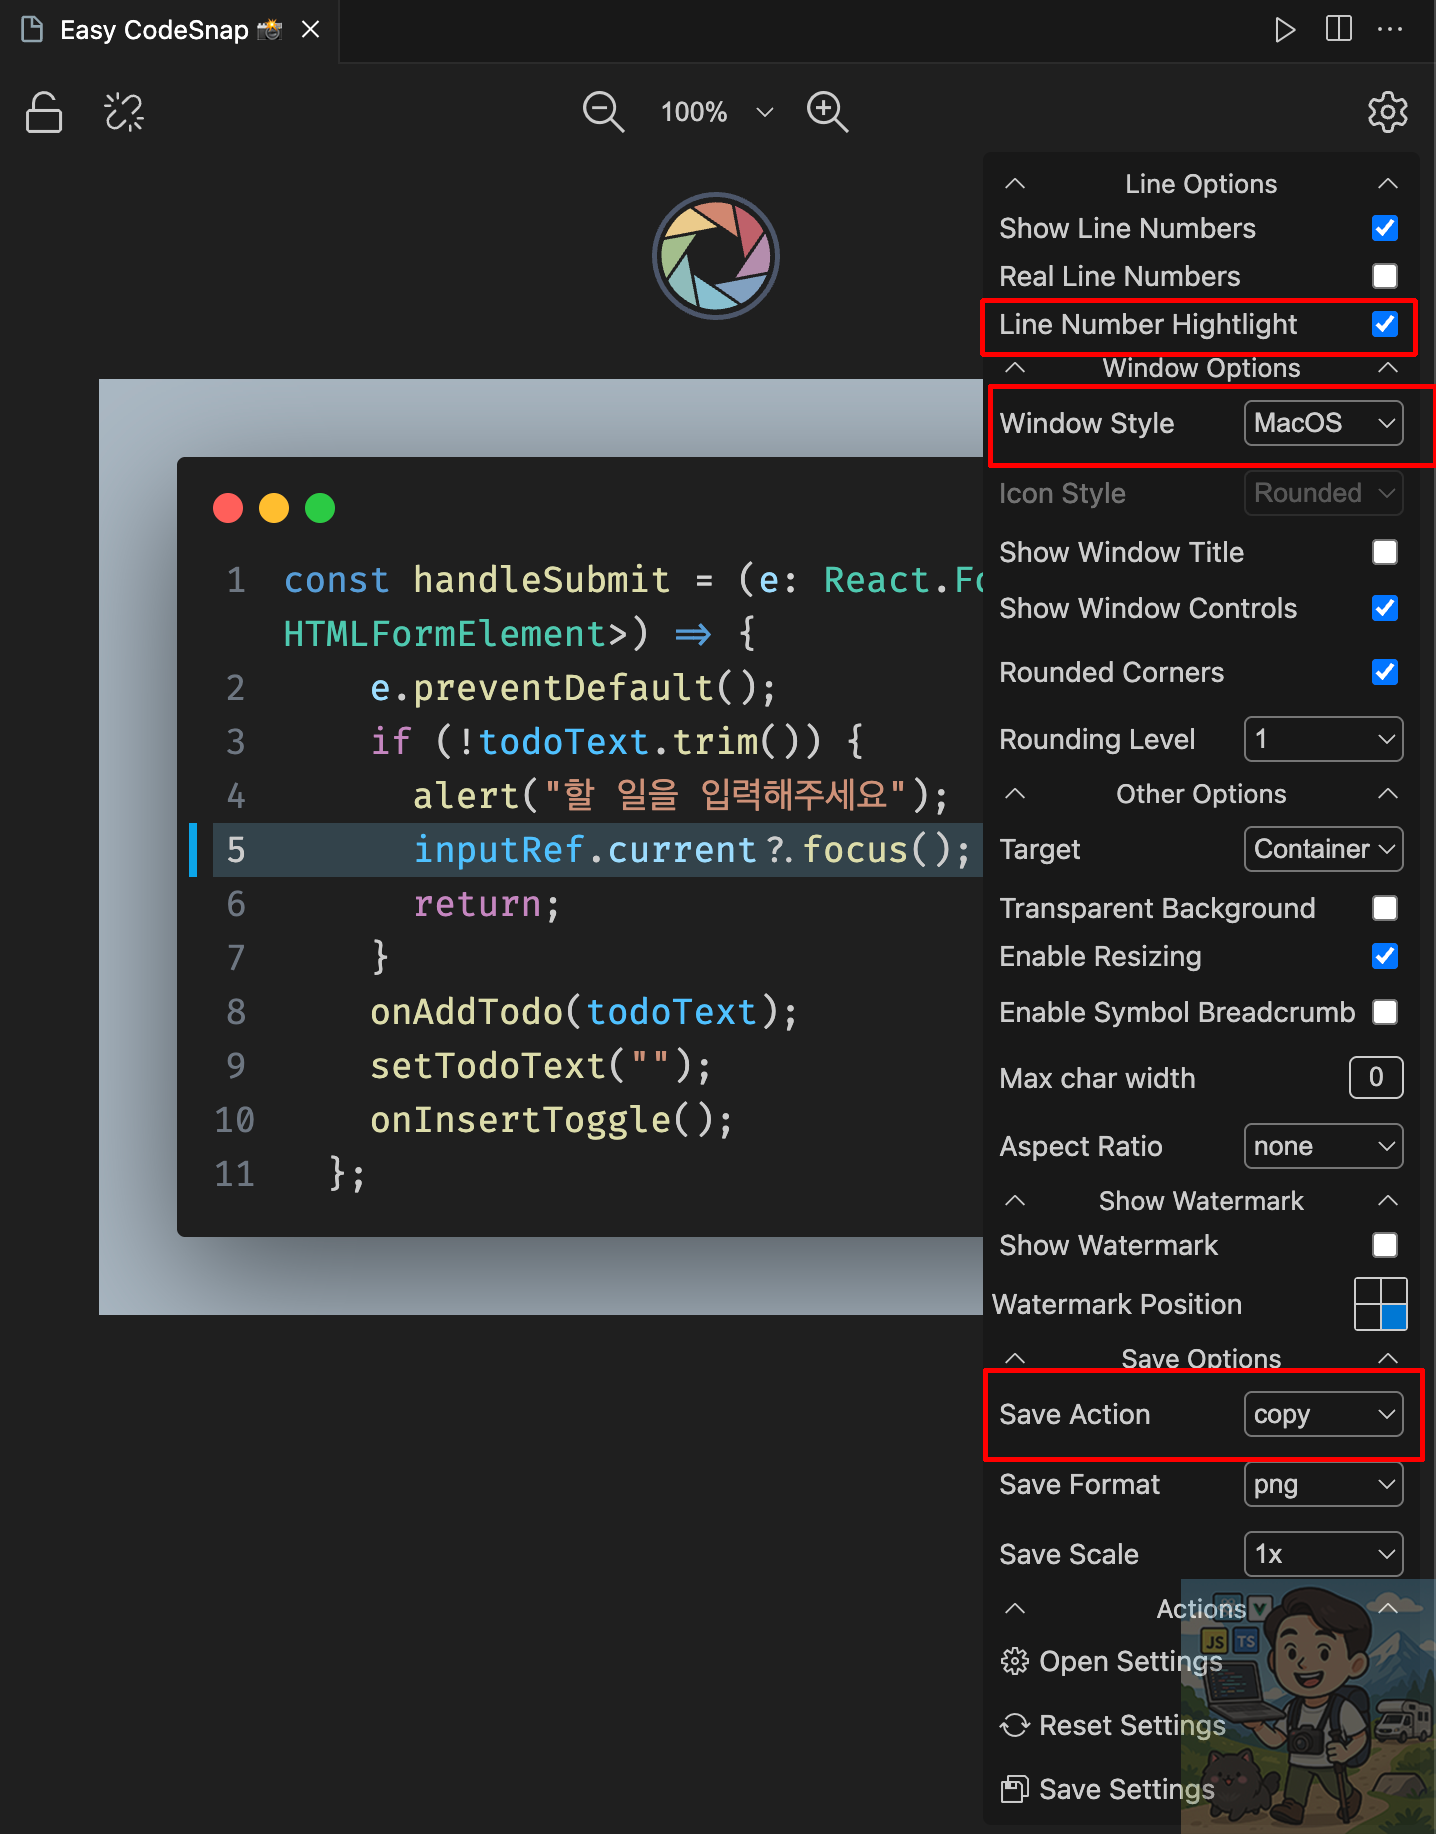Click the 'setTodoText("");' code line
This screenshot has height=1834, width=1436.
click(540, 1066)
